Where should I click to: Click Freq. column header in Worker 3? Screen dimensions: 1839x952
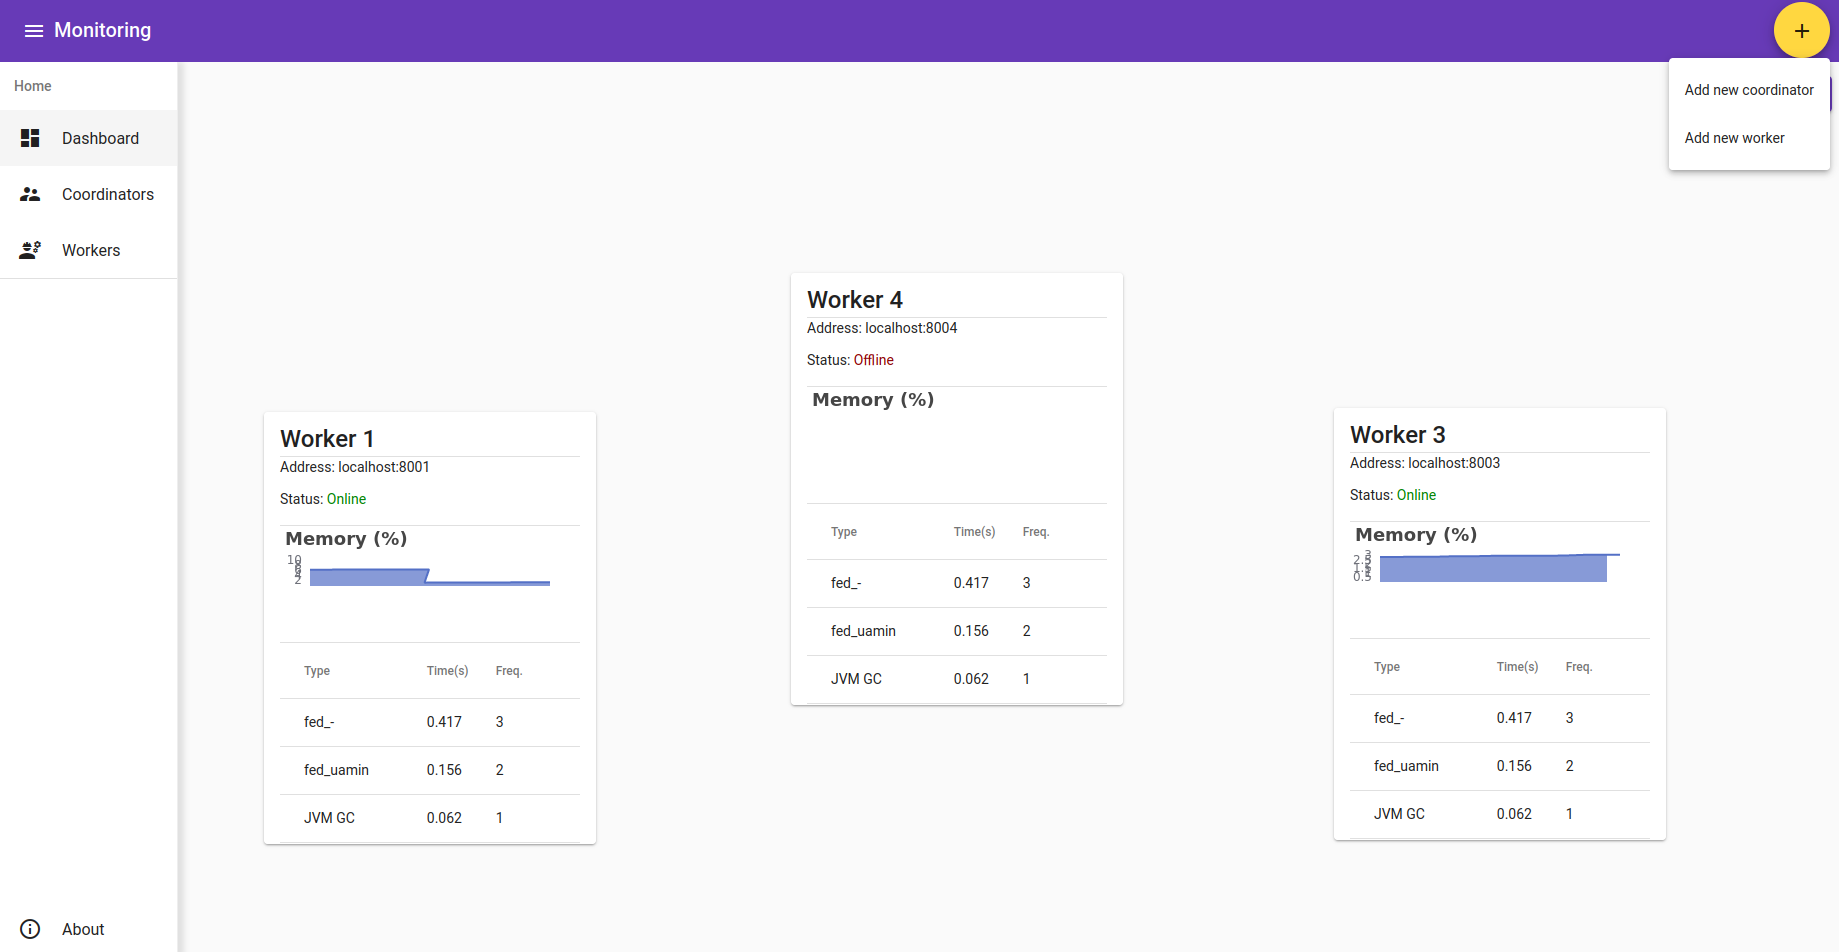pos(1579,667)
